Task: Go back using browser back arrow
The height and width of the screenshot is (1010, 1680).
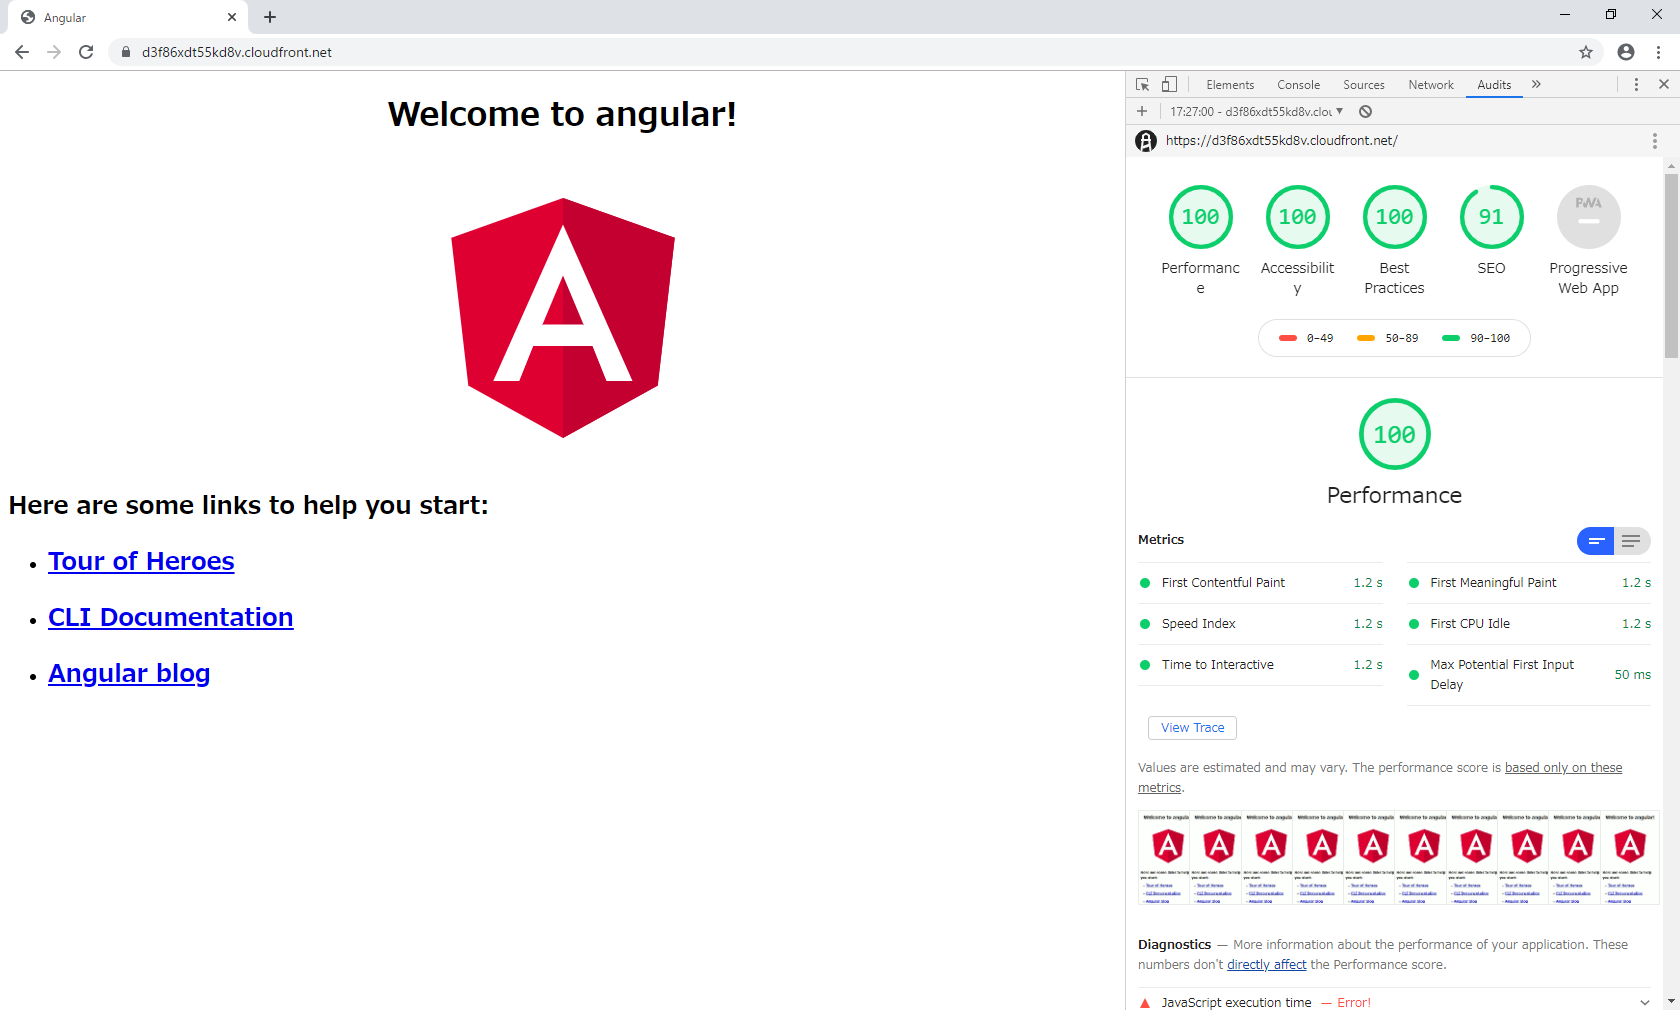Action: click(22, 52)
